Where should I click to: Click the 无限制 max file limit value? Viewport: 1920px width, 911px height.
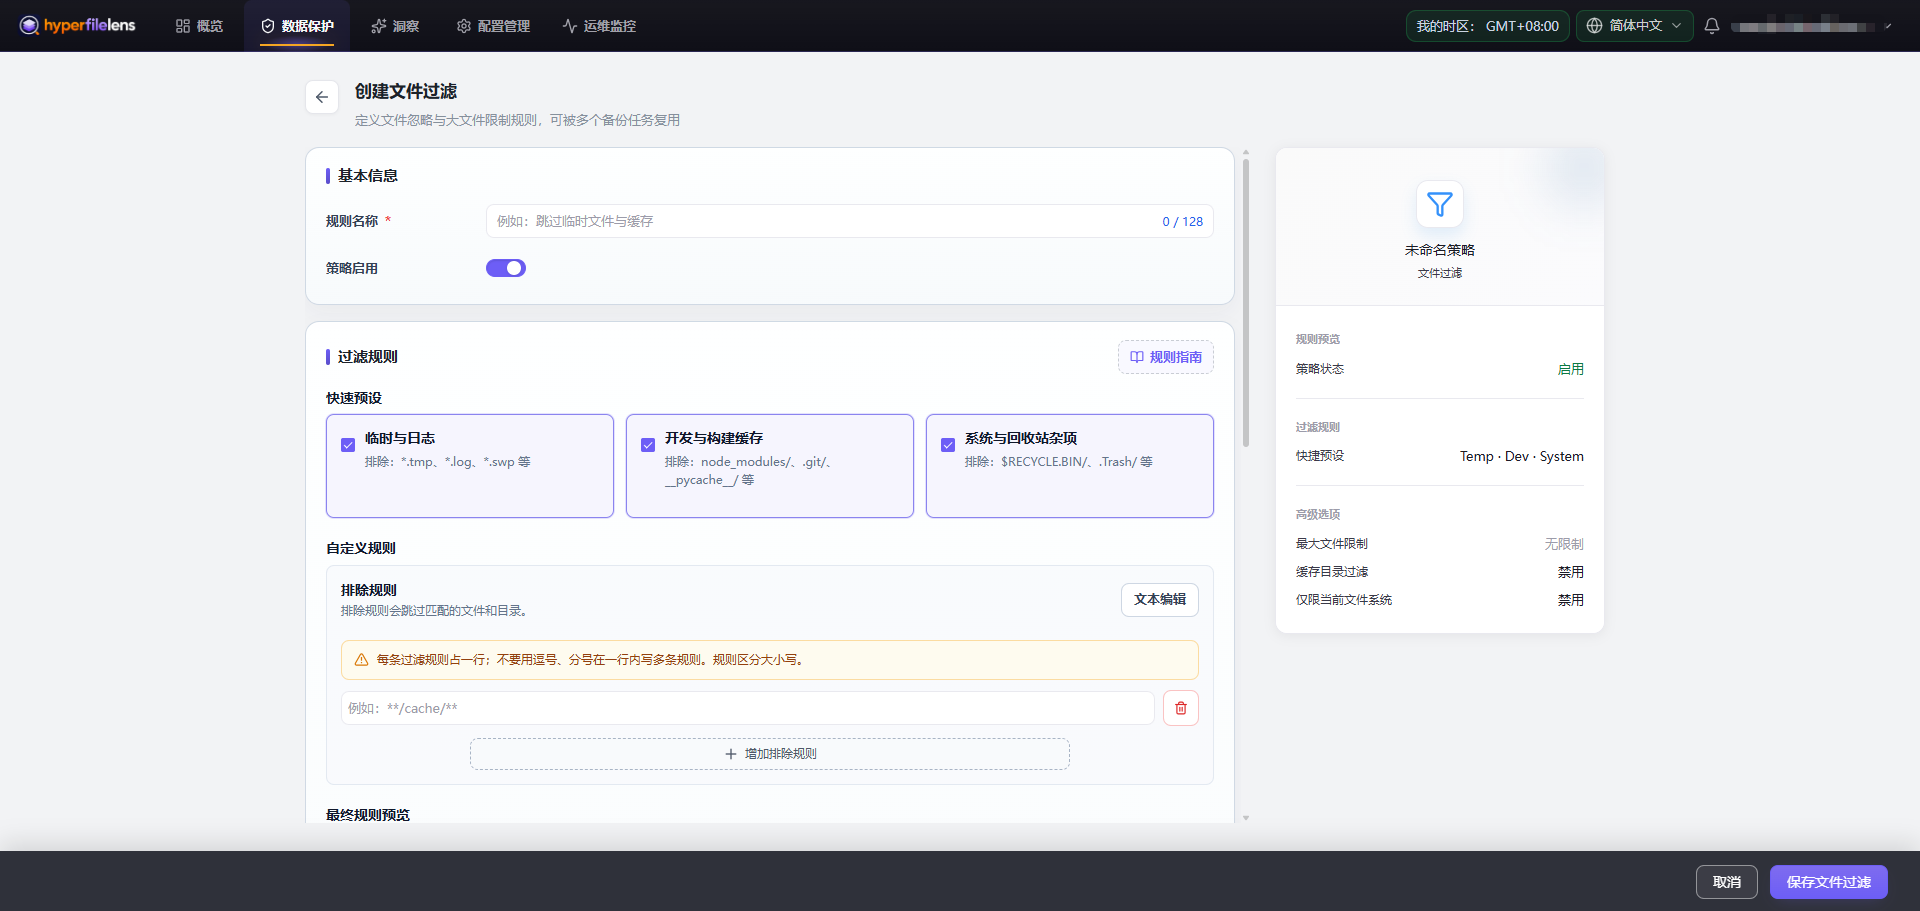coord(1564,544)
